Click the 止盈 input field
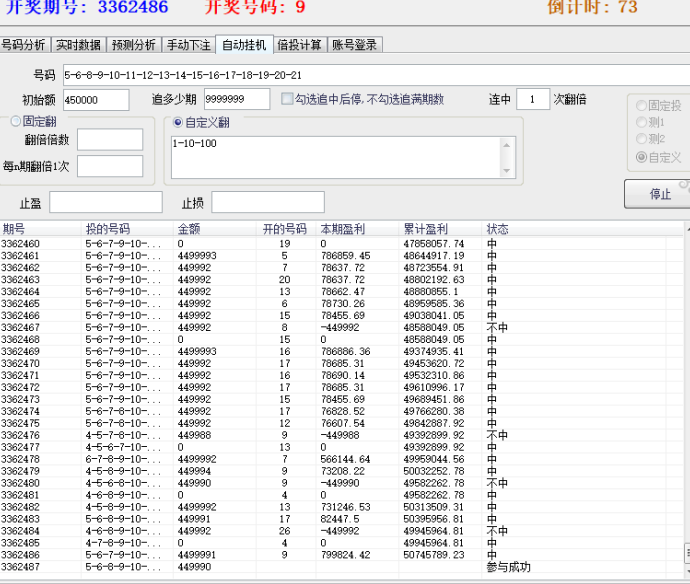The image size is (690, 584). [106, 202]
